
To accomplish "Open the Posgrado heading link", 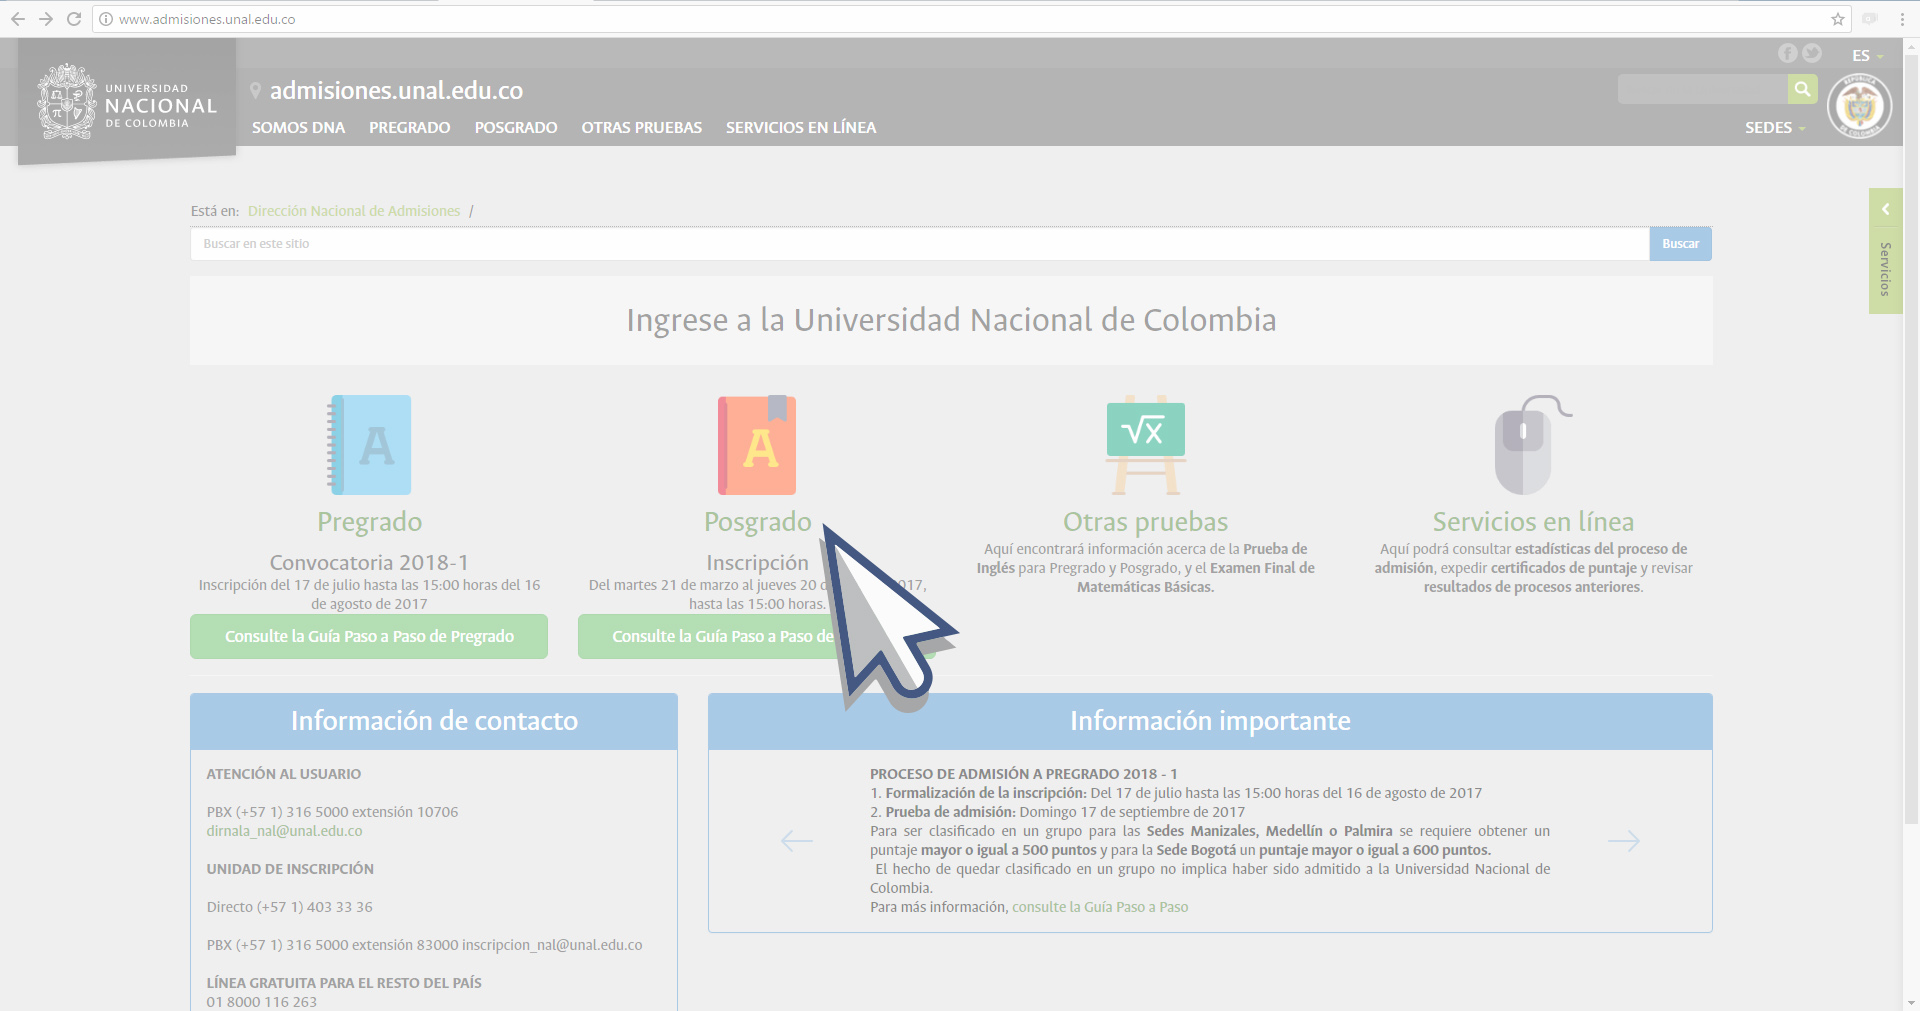I will tap(757, 522).
